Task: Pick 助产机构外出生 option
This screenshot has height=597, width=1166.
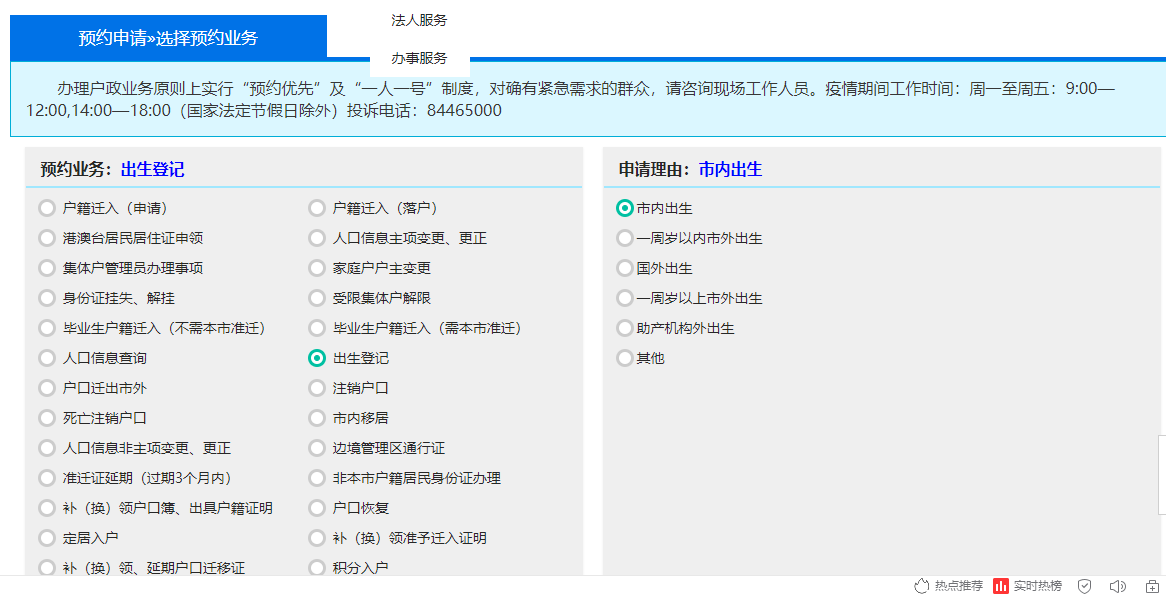Action: click(624, 328)
